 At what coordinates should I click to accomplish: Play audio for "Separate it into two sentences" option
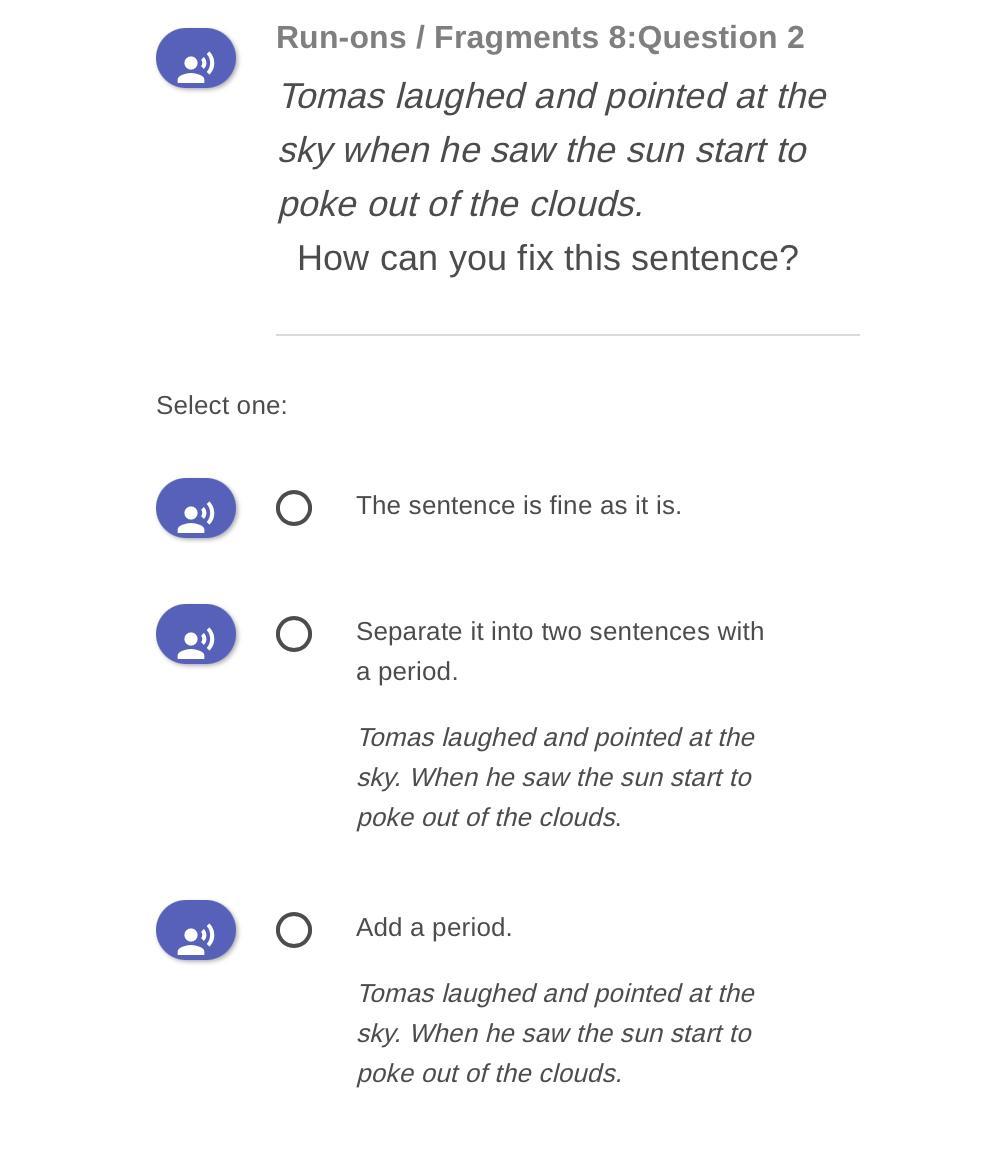pyautogui.click(x=195, y=634)
